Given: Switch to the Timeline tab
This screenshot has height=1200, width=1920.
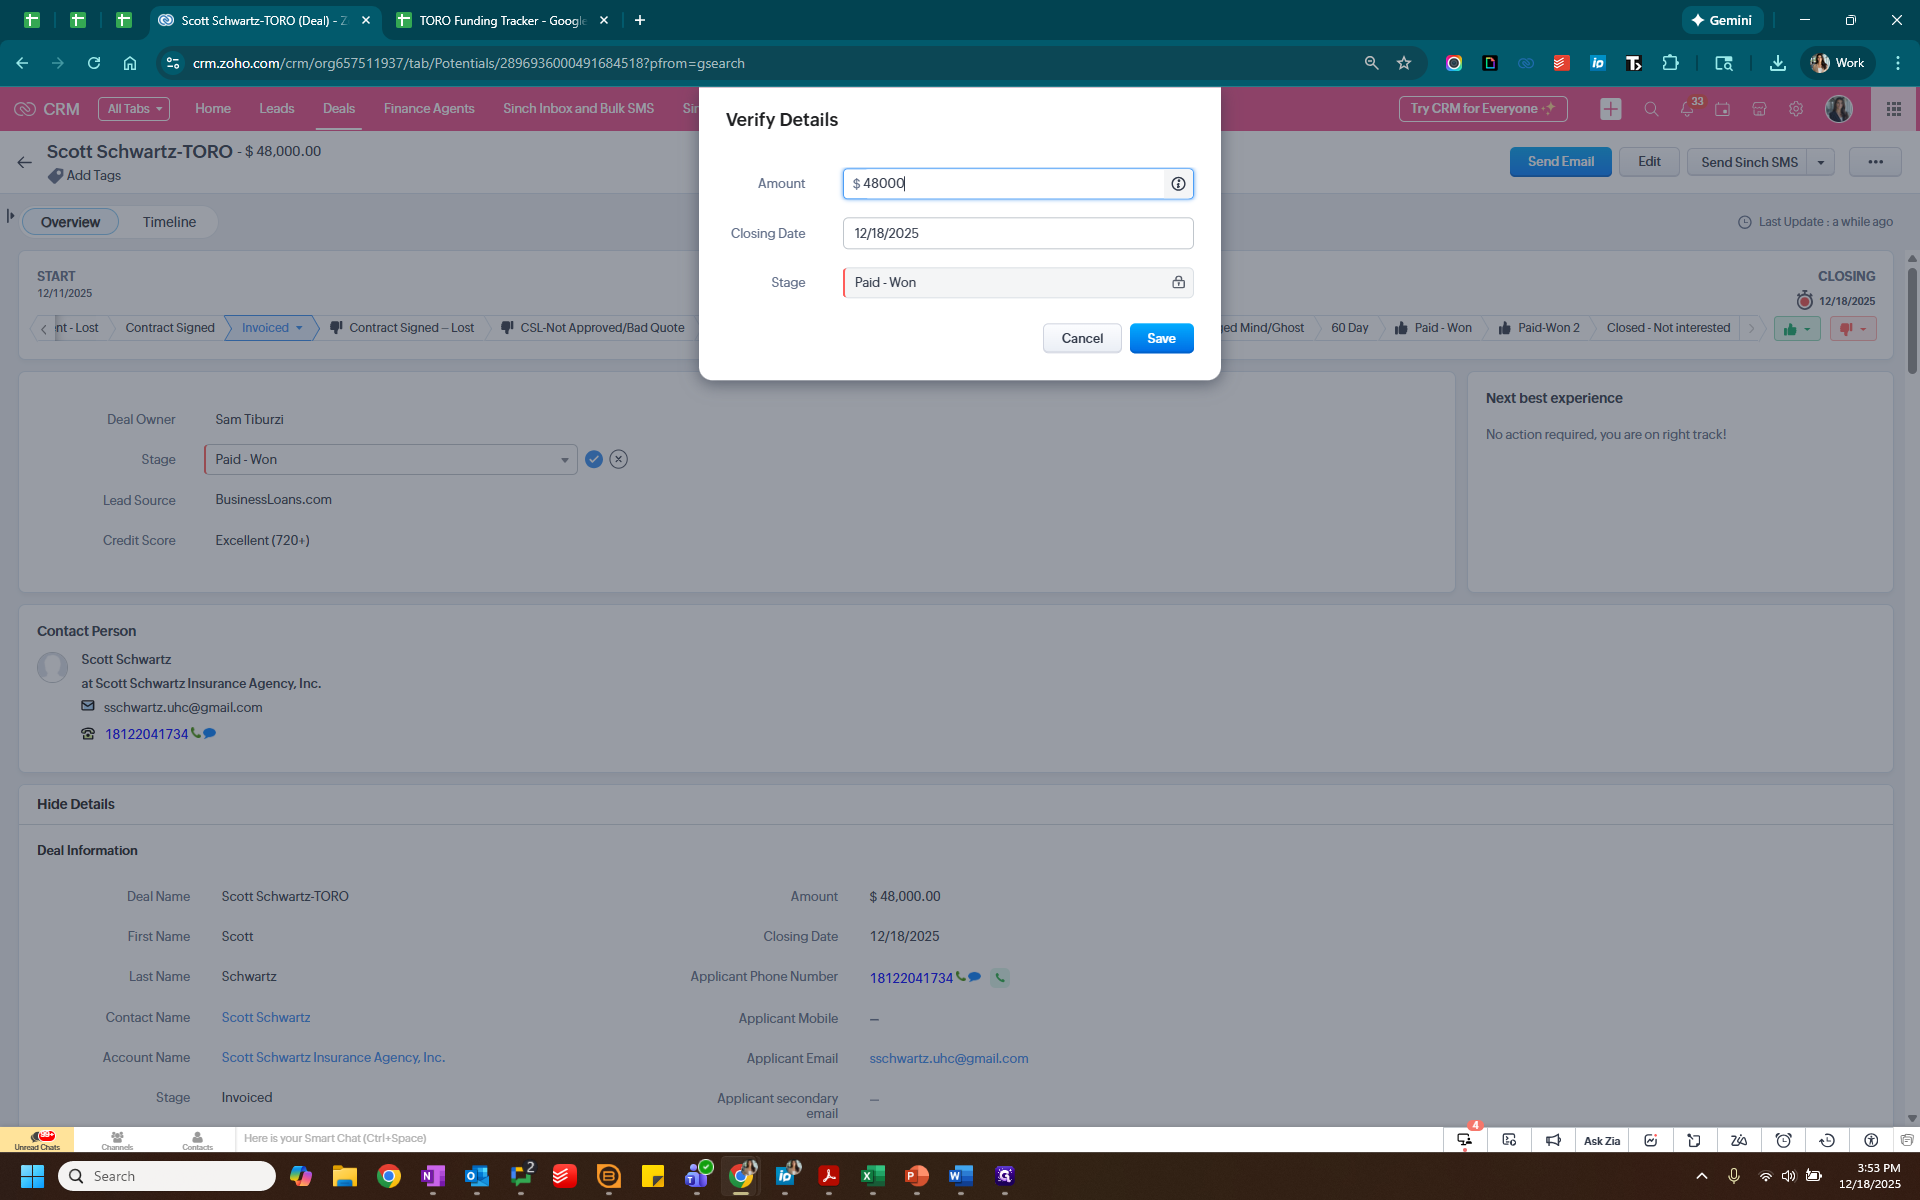Looking at the screenshot, I should [x=169, y=222].
